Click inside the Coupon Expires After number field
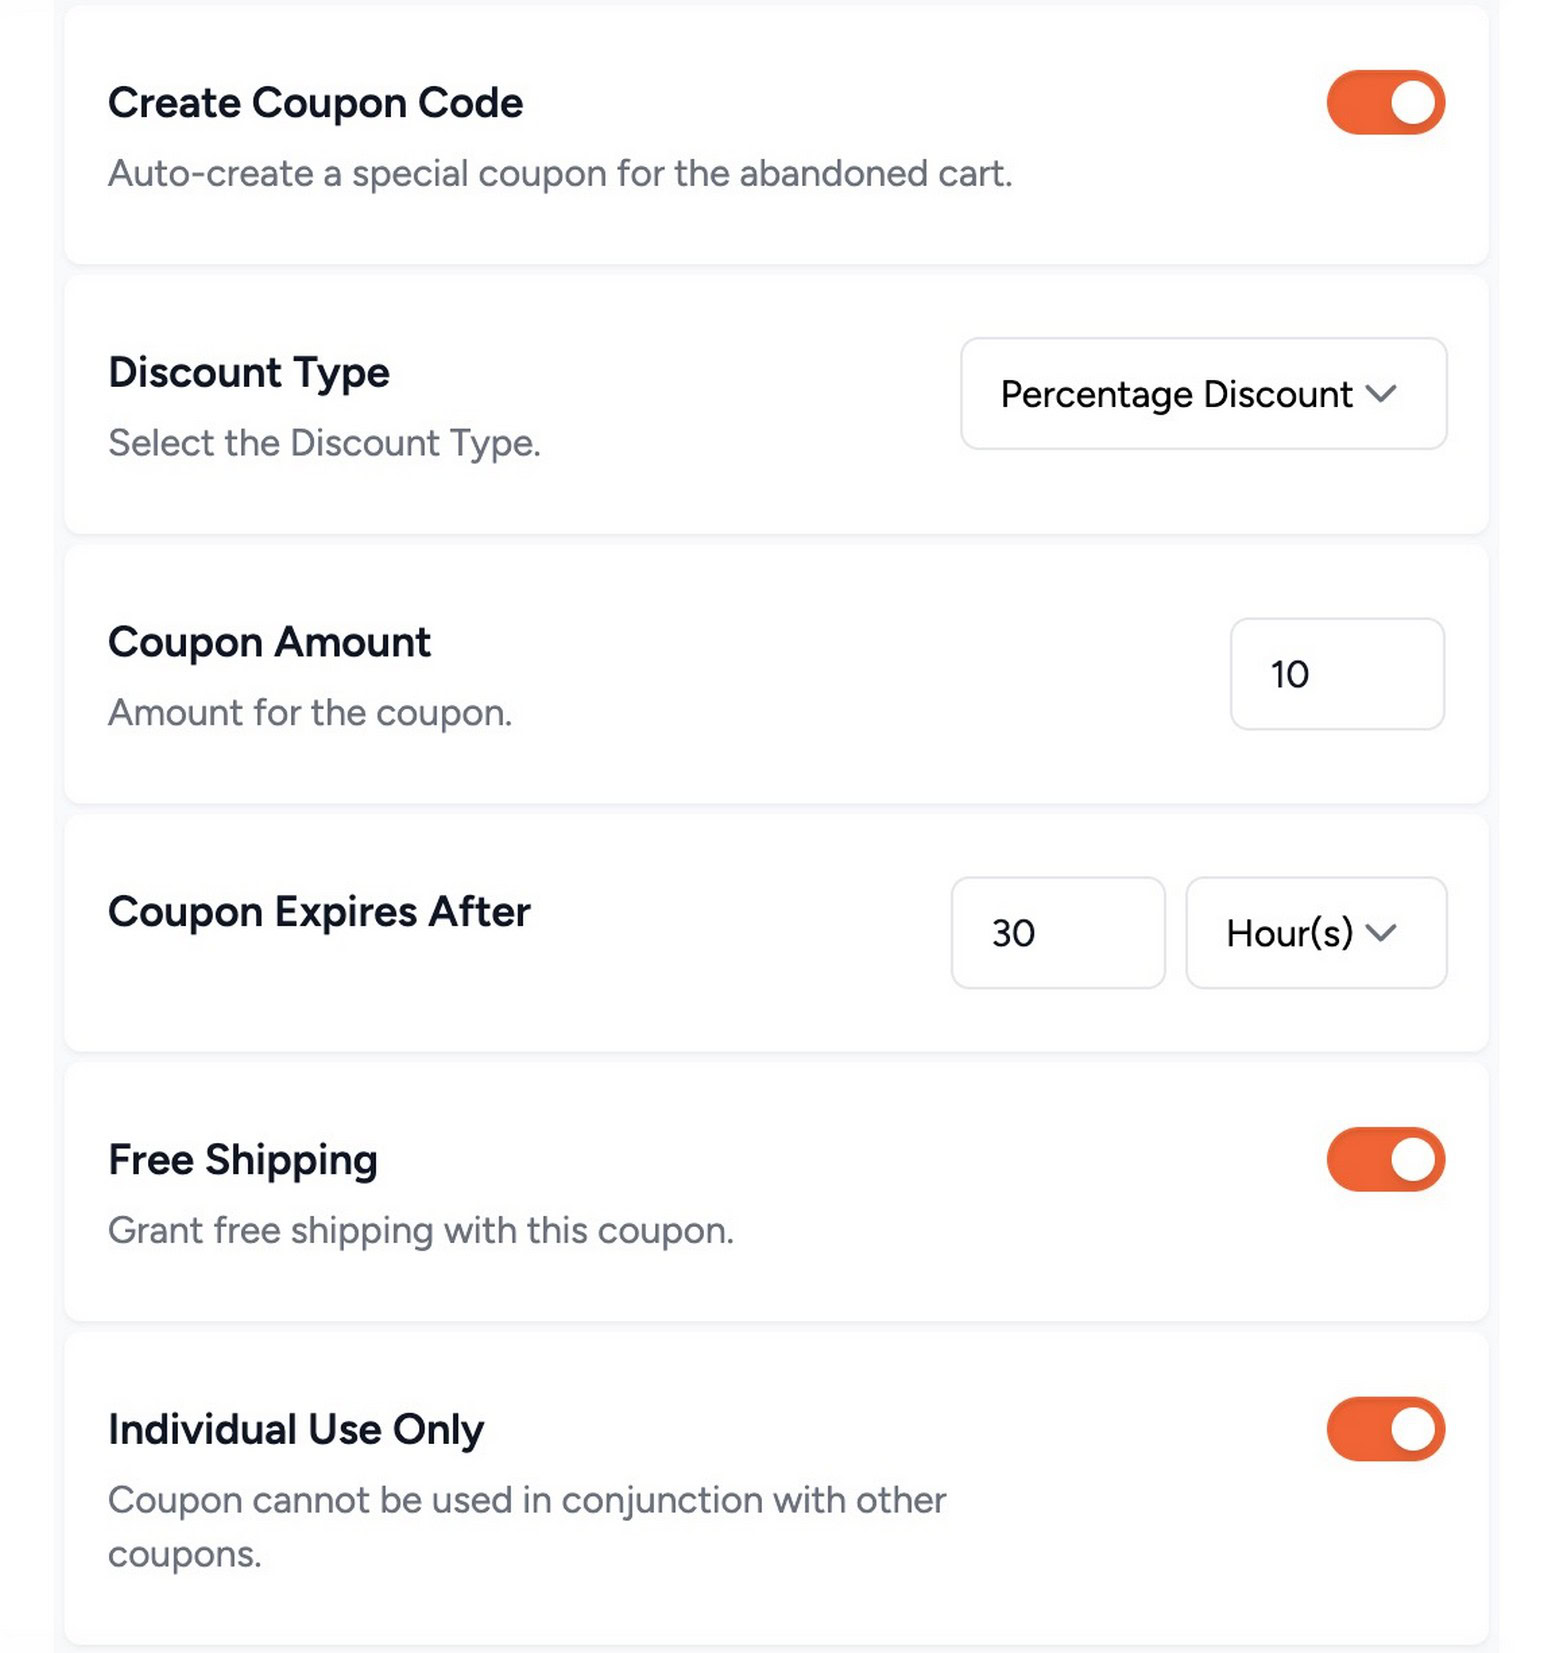The height and width of the screenshot is (1653, 1551). point(1057,933)
